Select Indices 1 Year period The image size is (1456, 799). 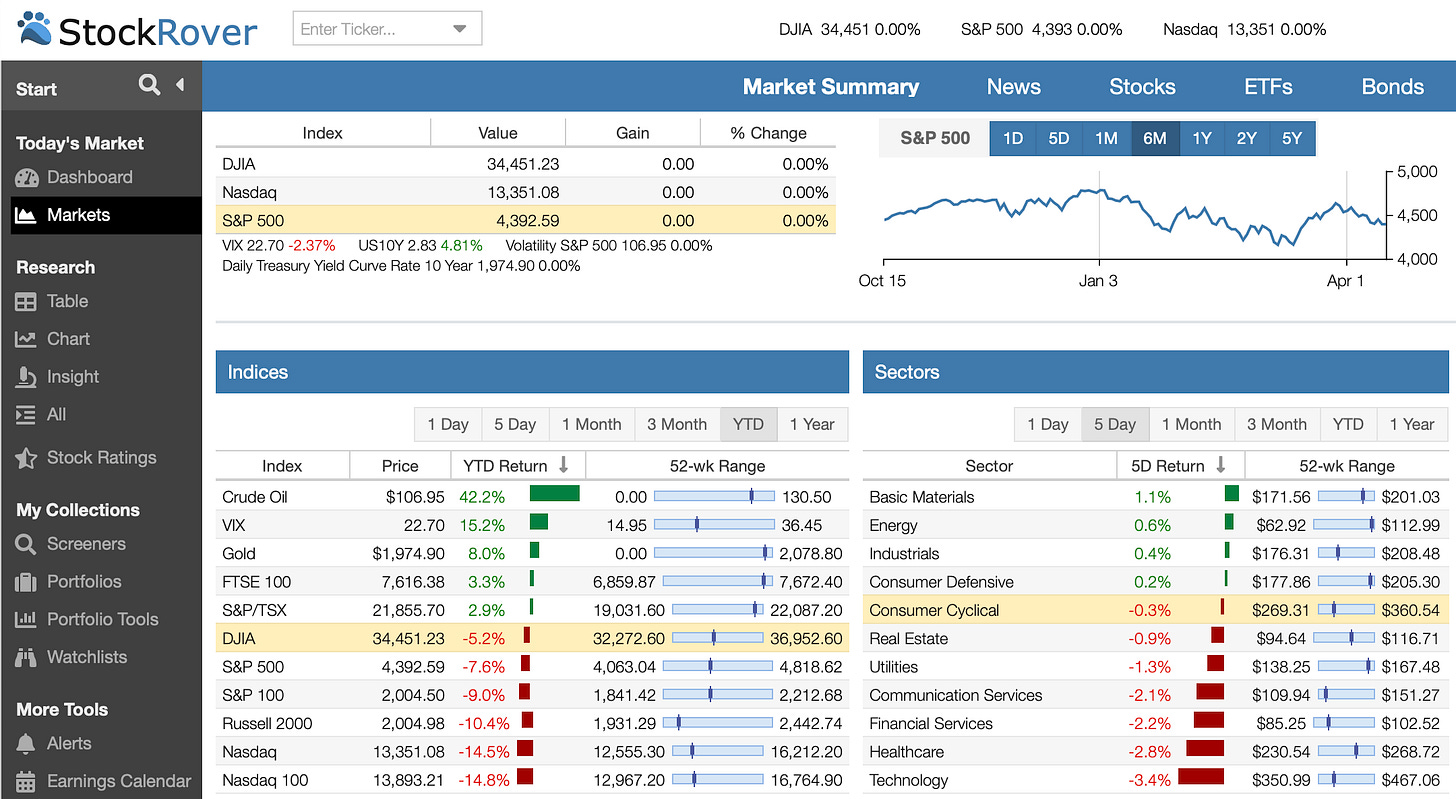click(812, 424)
